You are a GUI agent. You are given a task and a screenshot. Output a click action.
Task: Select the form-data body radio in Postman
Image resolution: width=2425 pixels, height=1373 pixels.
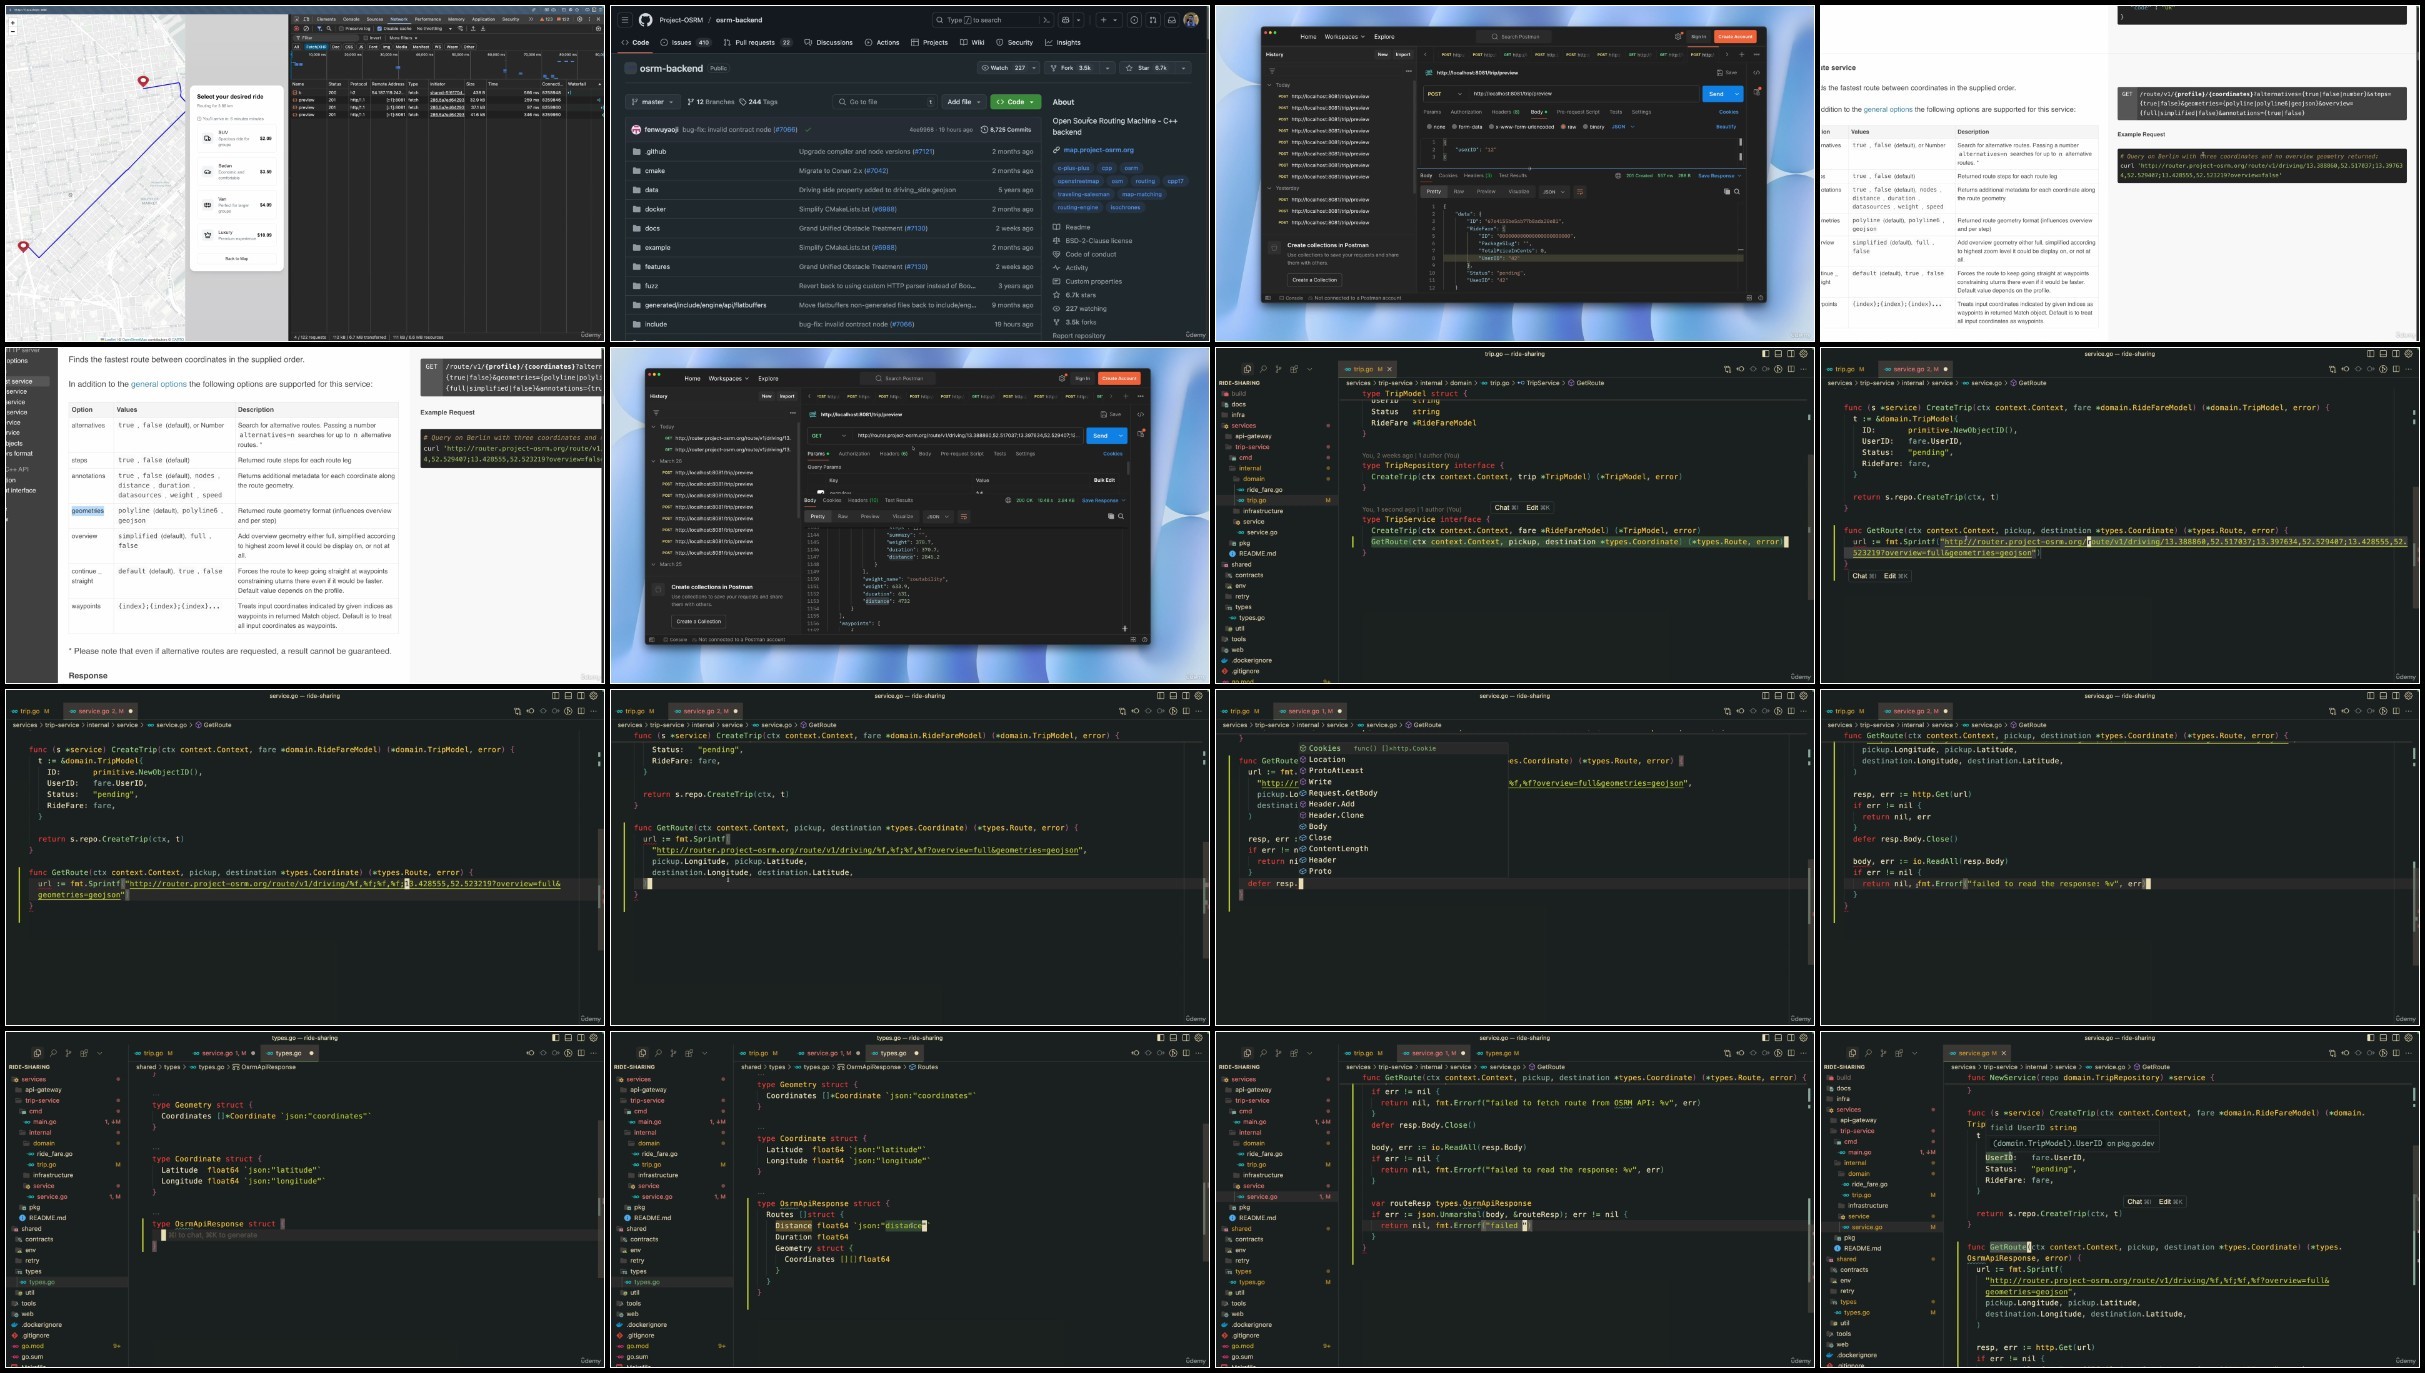tap(1454, 127)
